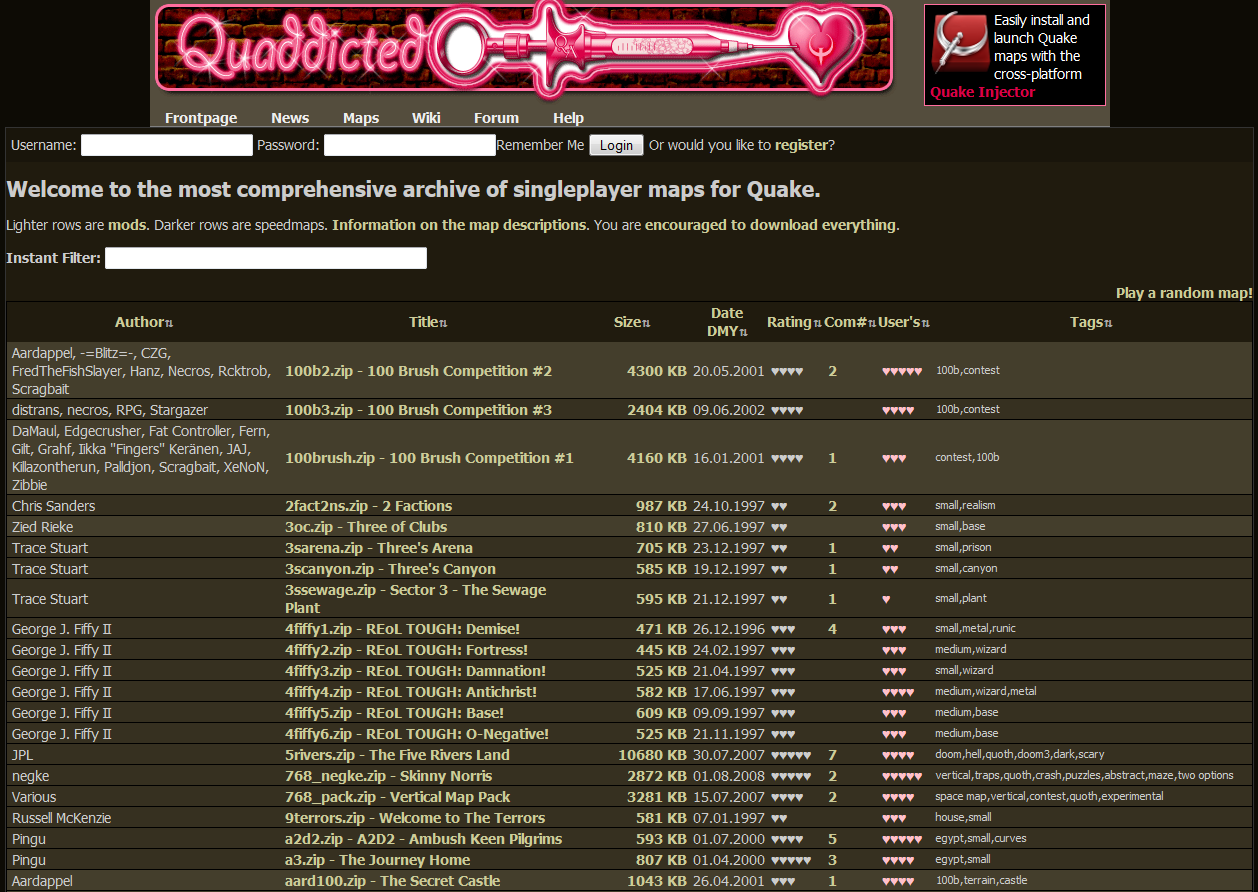This screenshot has width=1258, height=892.
Task: Click the Quaddicted logo banner
Action: coord(524,48)
